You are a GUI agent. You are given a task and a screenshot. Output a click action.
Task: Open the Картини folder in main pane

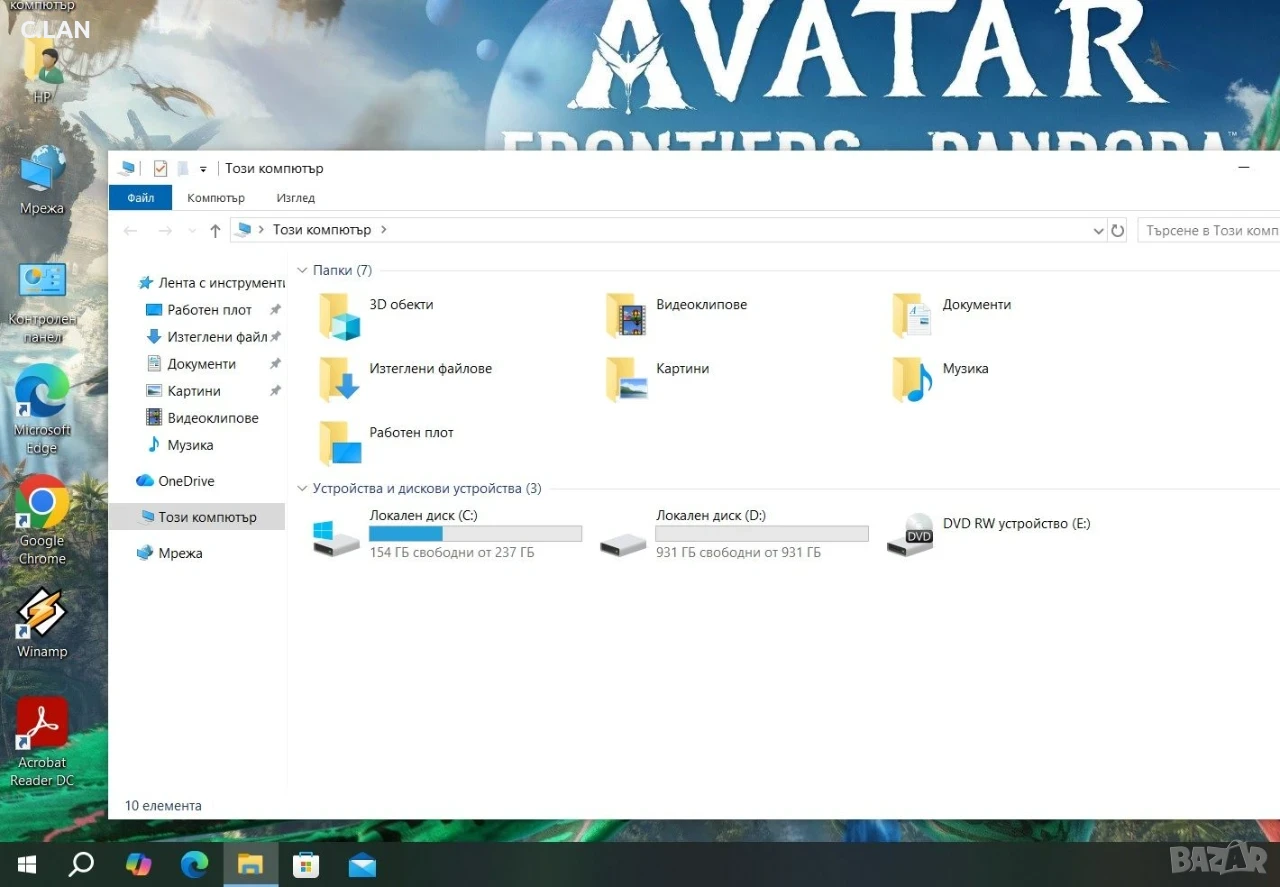(658, 379)
